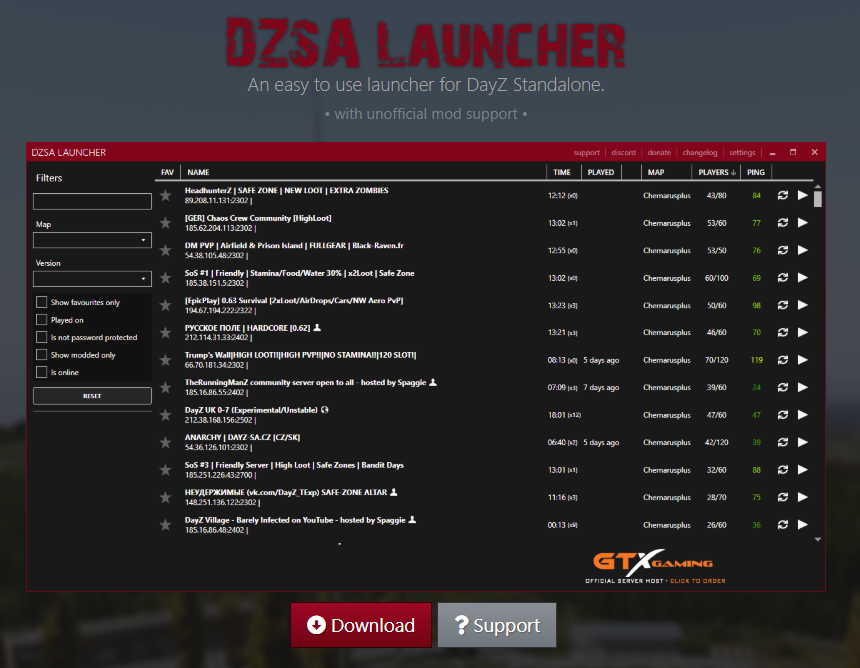
Task: Refresh the DM PVP Airfield server
Action: tap(783, 250)
